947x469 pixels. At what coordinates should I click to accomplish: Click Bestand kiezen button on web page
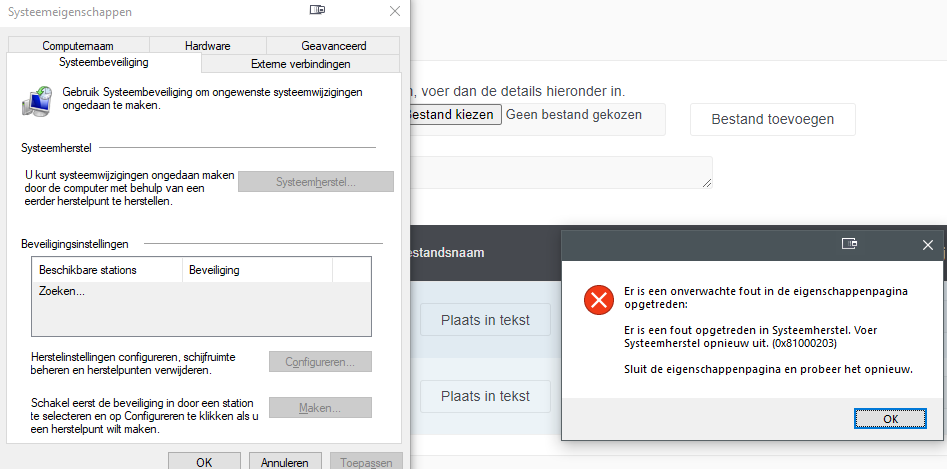pyautogui.click(x=455, y=114)
